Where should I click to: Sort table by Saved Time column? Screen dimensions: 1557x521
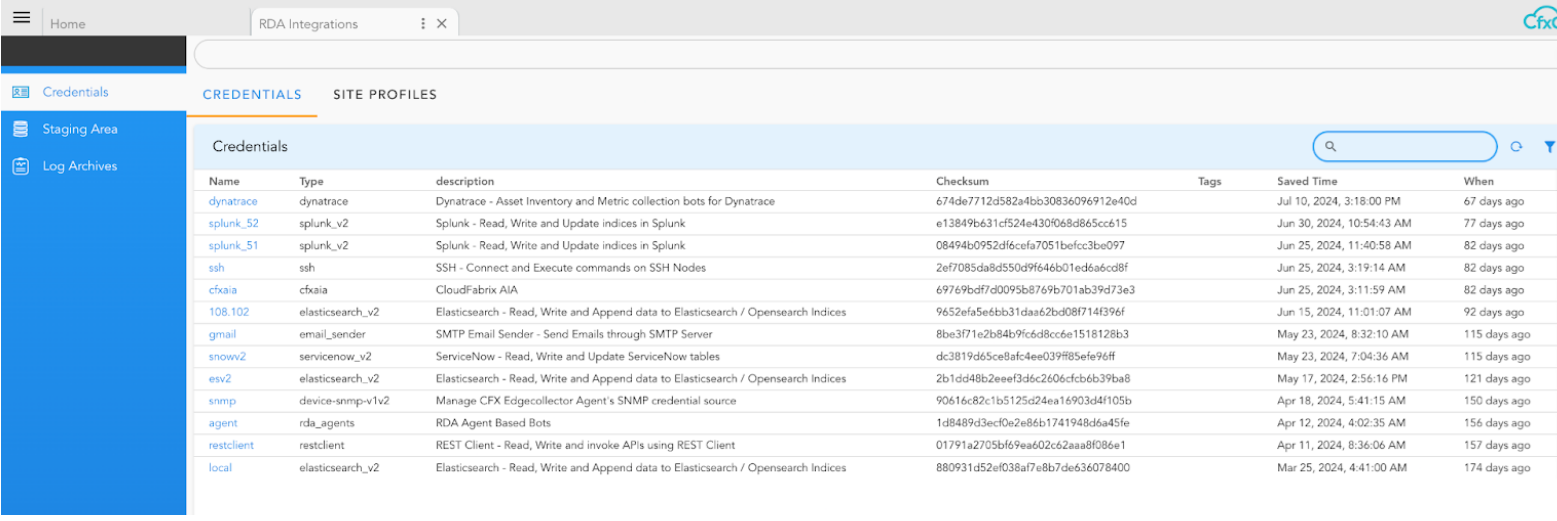click(x=1306, y=181)
